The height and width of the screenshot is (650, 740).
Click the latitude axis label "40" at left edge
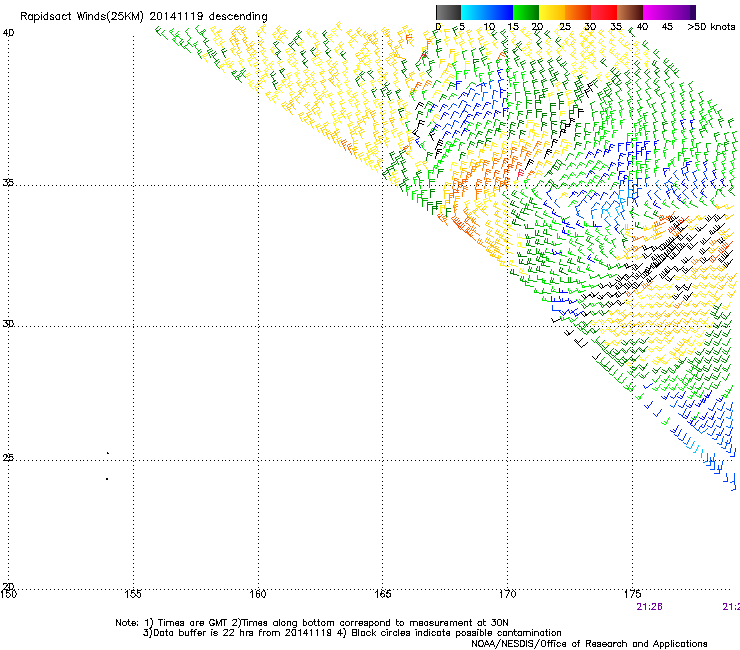[x=8, y=33]
